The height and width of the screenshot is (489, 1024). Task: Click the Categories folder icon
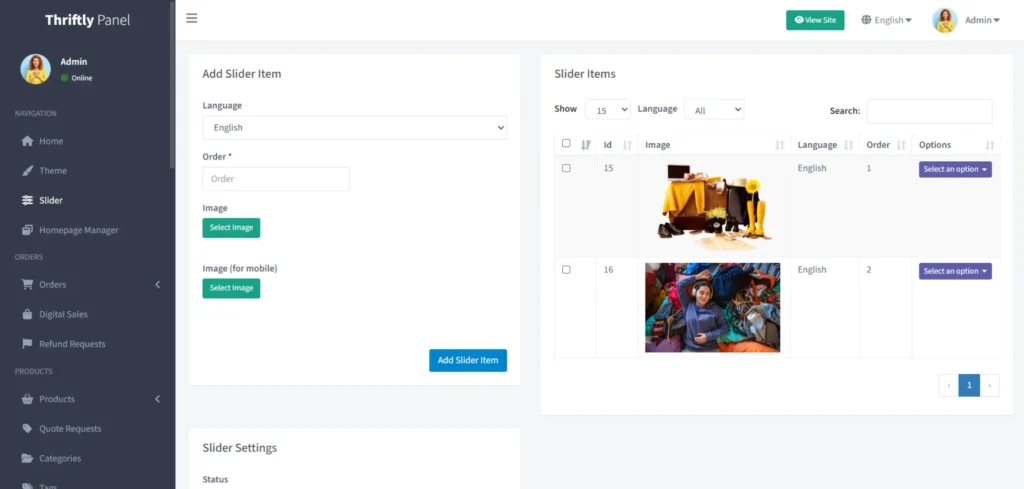(x=28, y=459)
